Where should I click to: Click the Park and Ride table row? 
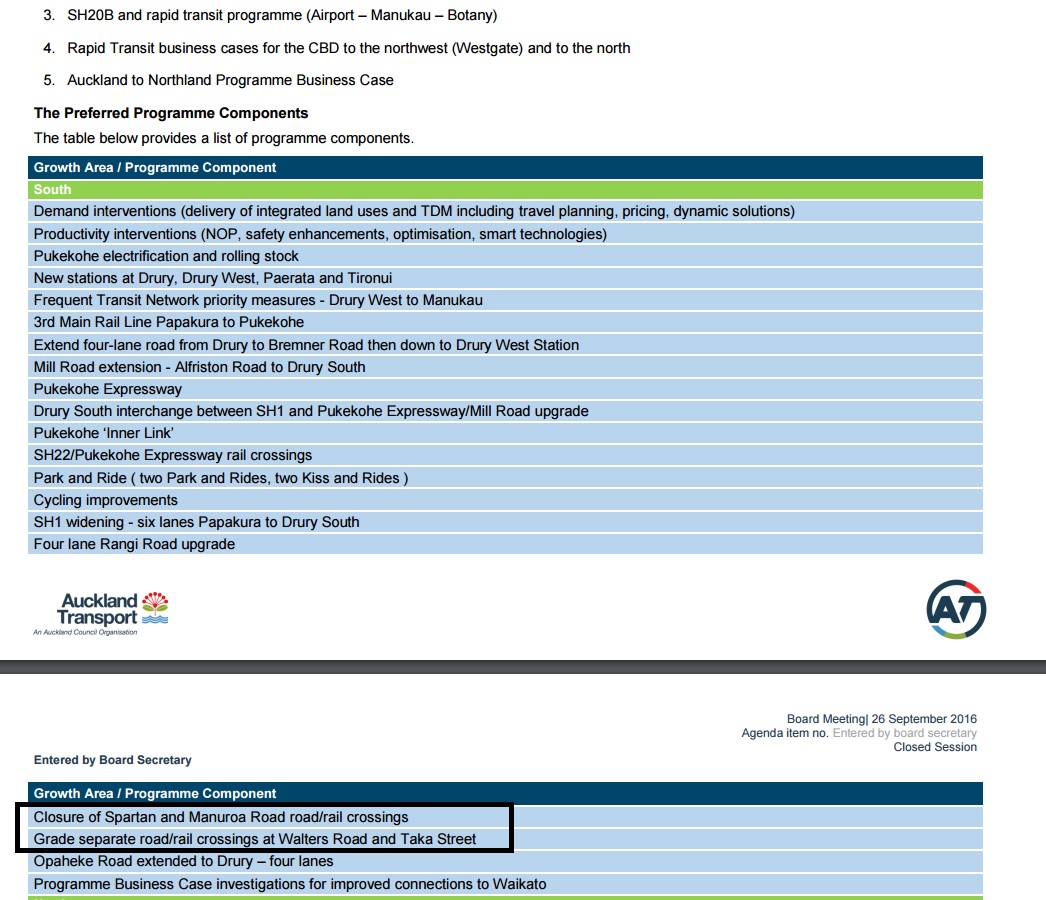pyautogui.click(x=221, y=478)
